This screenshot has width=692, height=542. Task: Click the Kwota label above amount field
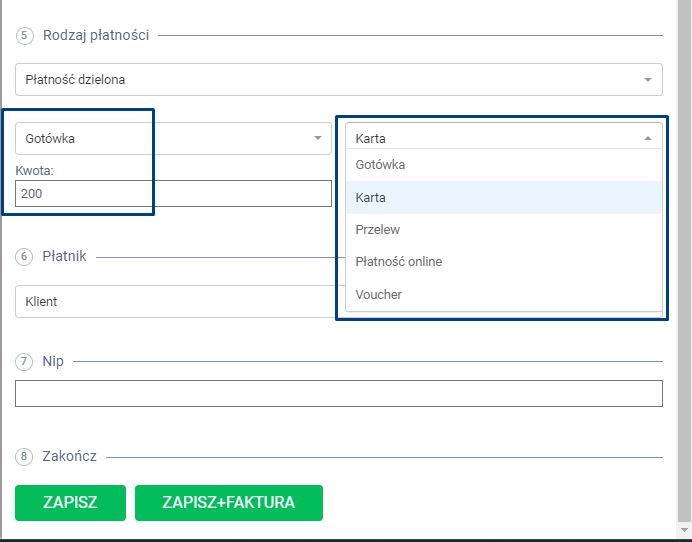click(35, 171)
